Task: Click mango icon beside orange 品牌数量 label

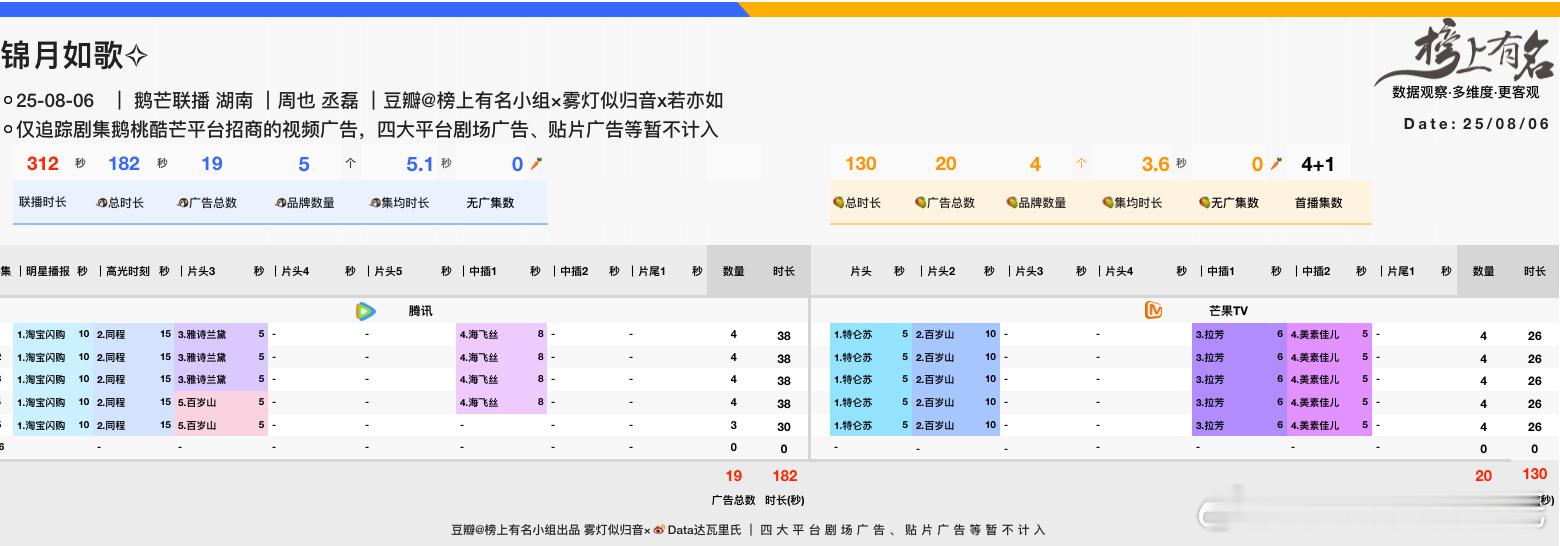Action: pos(1012,203)
